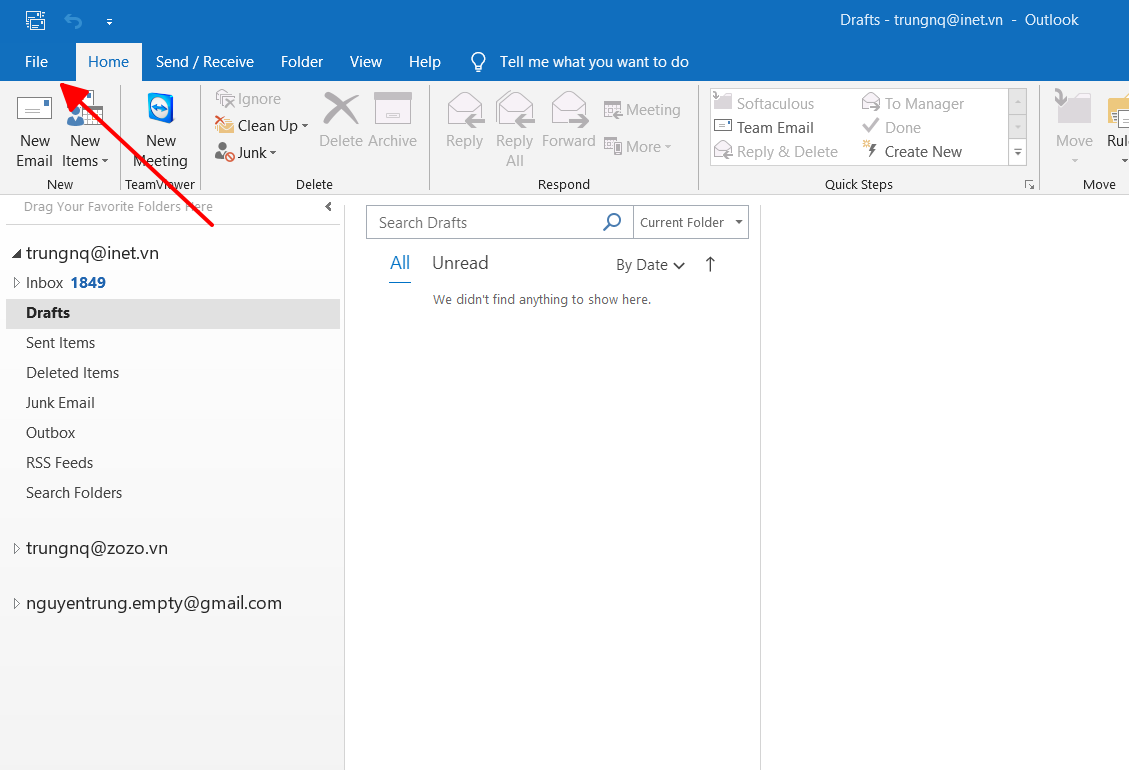Open the By Date sort dropdown
Viewport: 1129px width, 770px height.
pos(650,265)
